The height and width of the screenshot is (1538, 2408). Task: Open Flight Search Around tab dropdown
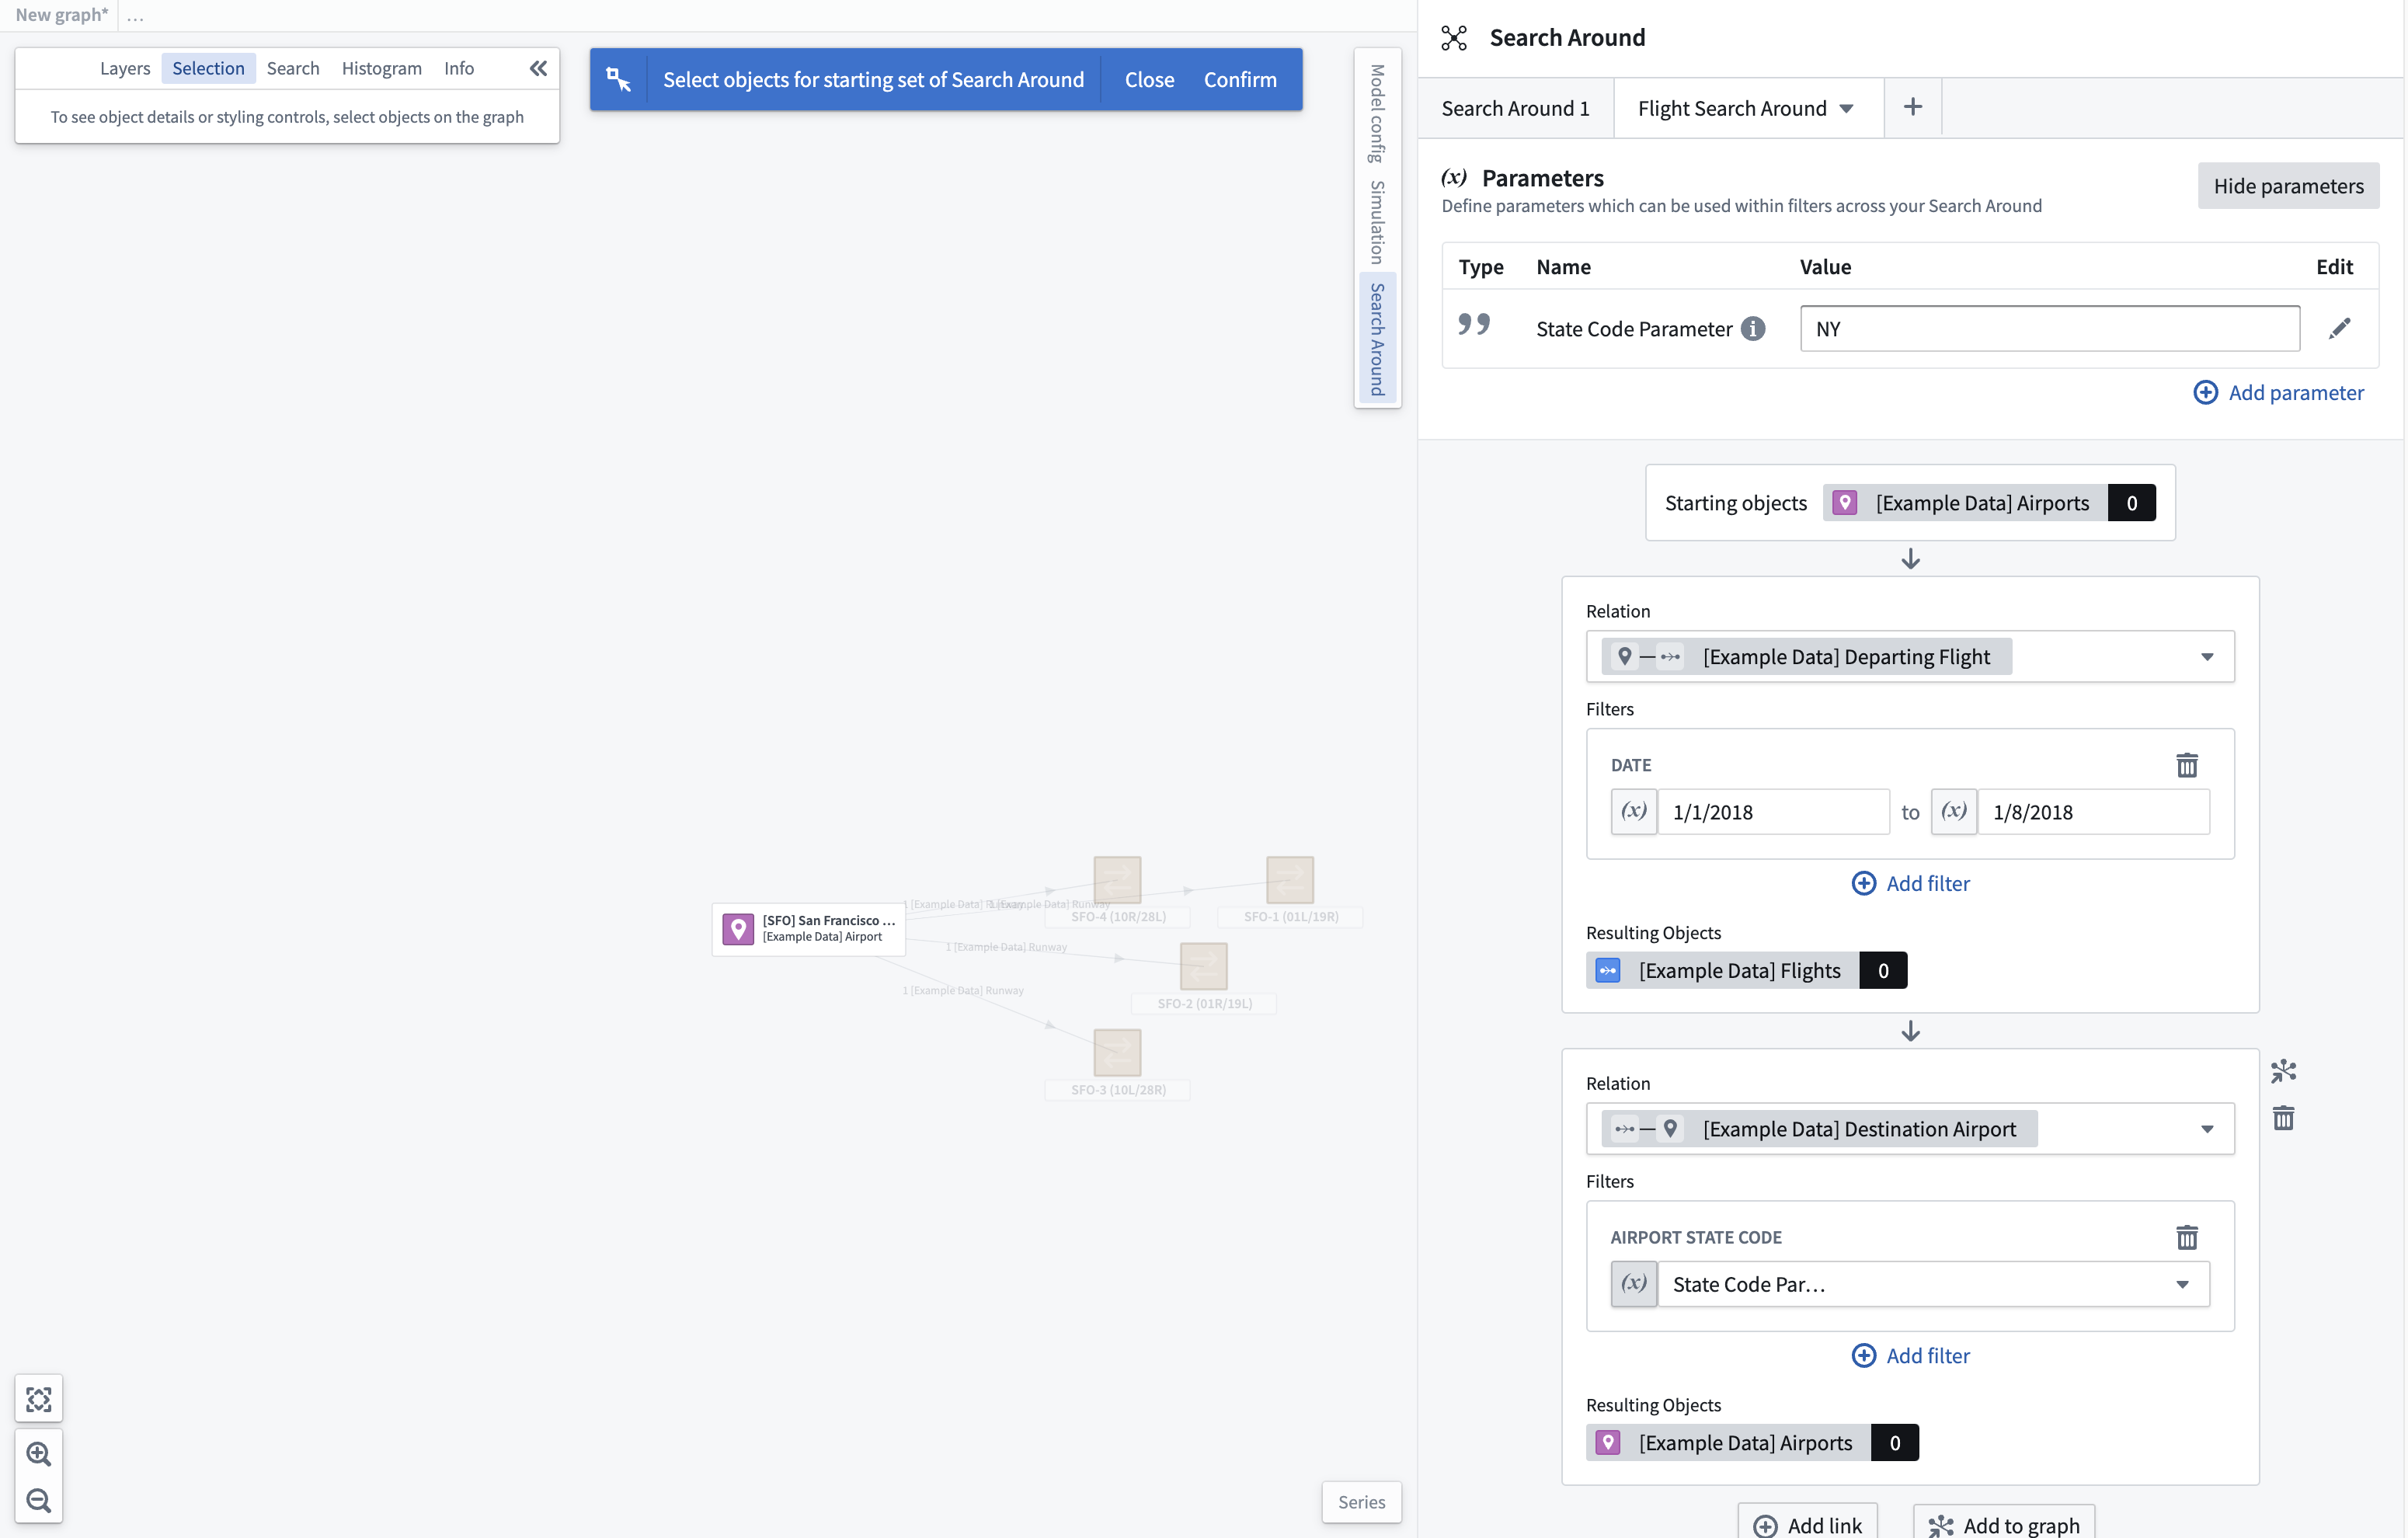pyautogui.click(x=1846, y=108)
